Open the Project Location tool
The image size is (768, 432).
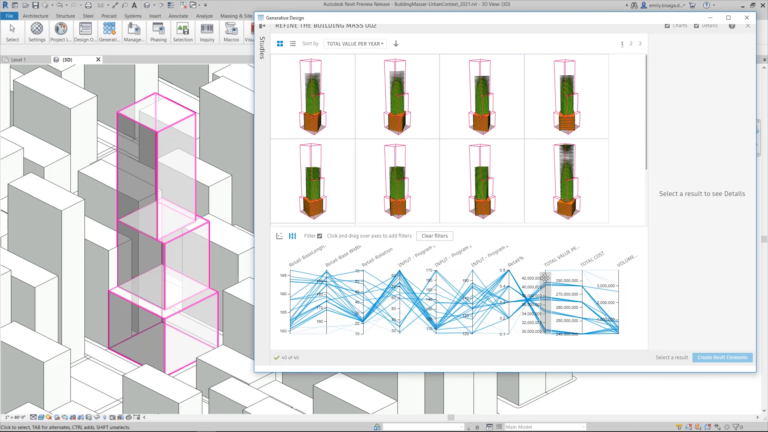pos(61,32)
